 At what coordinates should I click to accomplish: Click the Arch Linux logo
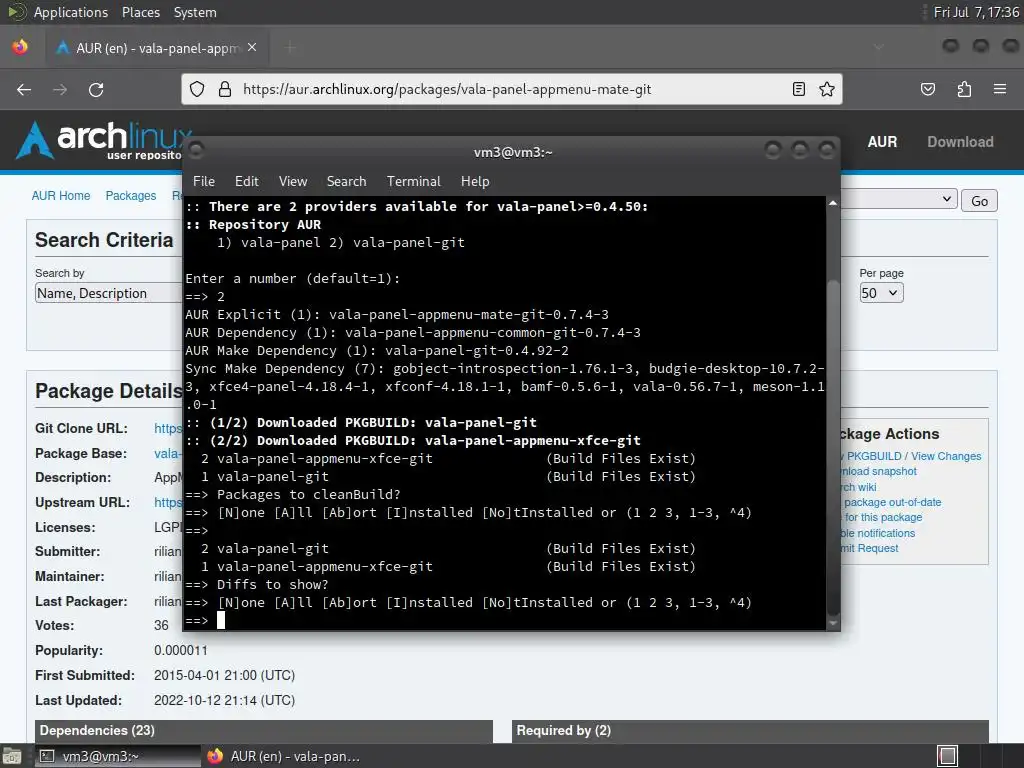104,141
